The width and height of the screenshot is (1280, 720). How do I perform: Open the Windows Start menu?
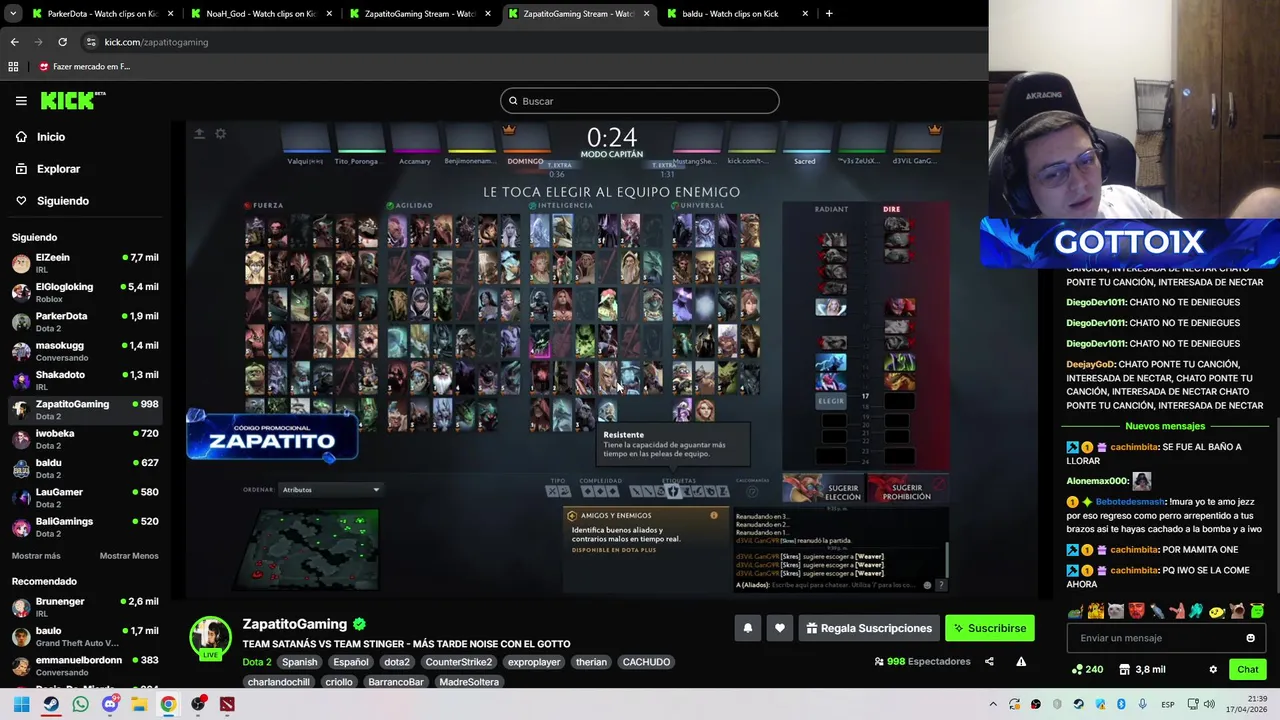21,704
